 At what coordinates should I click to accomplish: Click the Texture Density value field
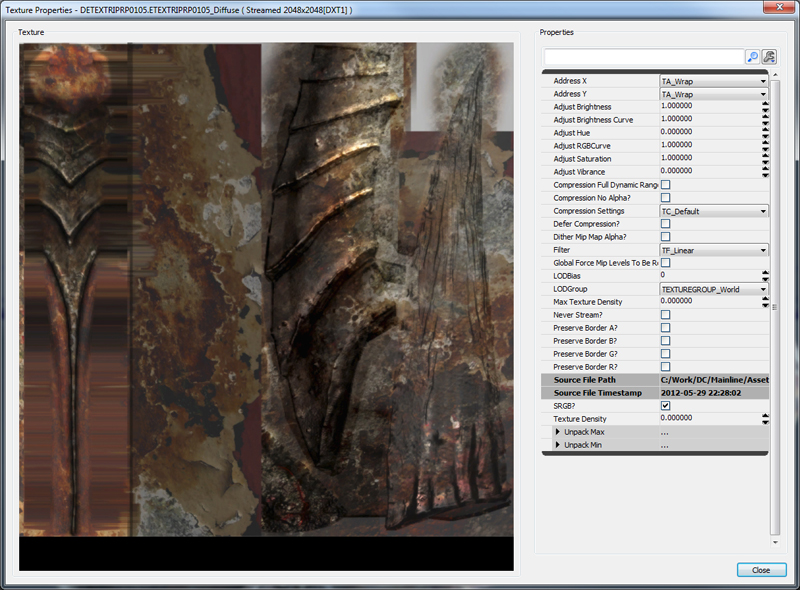click(710, 419)
